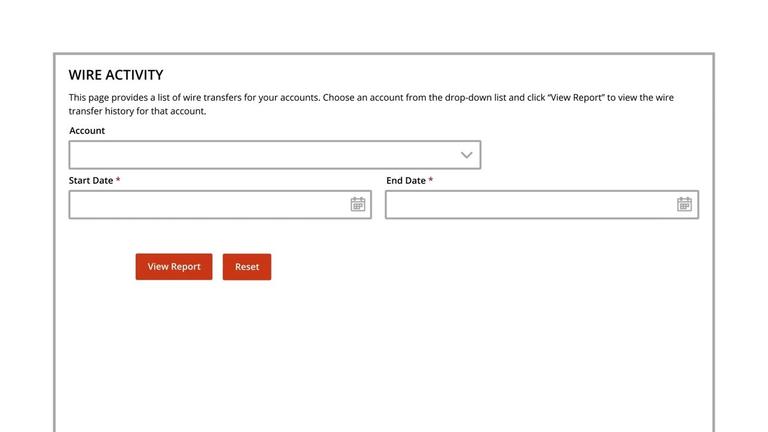Click the Account field label
Image resolution: width=768 pixels, height=432 pixels.
click(87, 131)
